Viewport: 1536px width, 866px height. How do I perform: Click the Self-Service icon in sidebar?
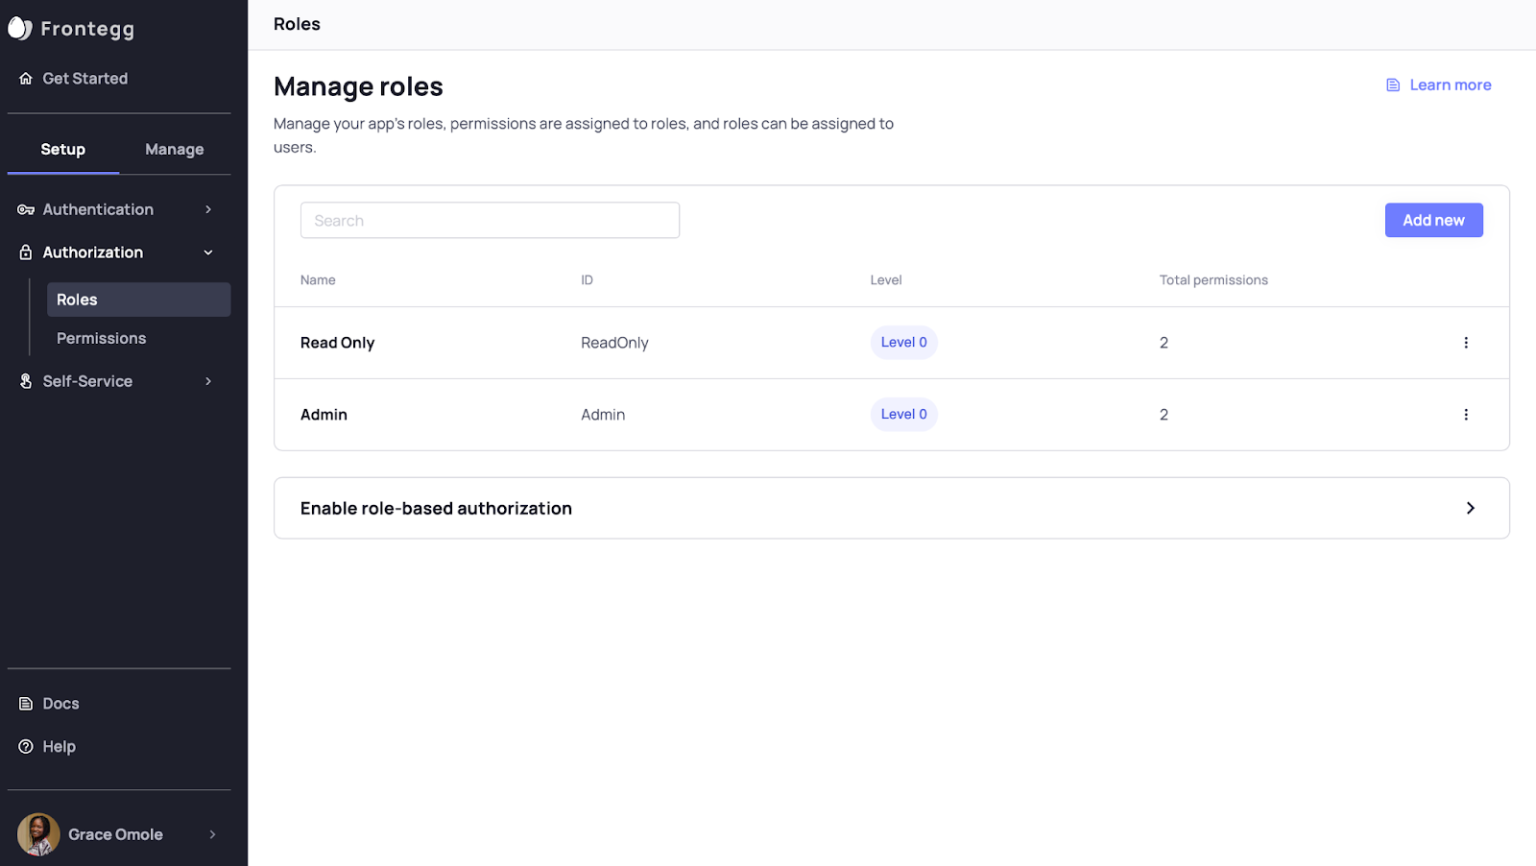[x=25, y=381]
